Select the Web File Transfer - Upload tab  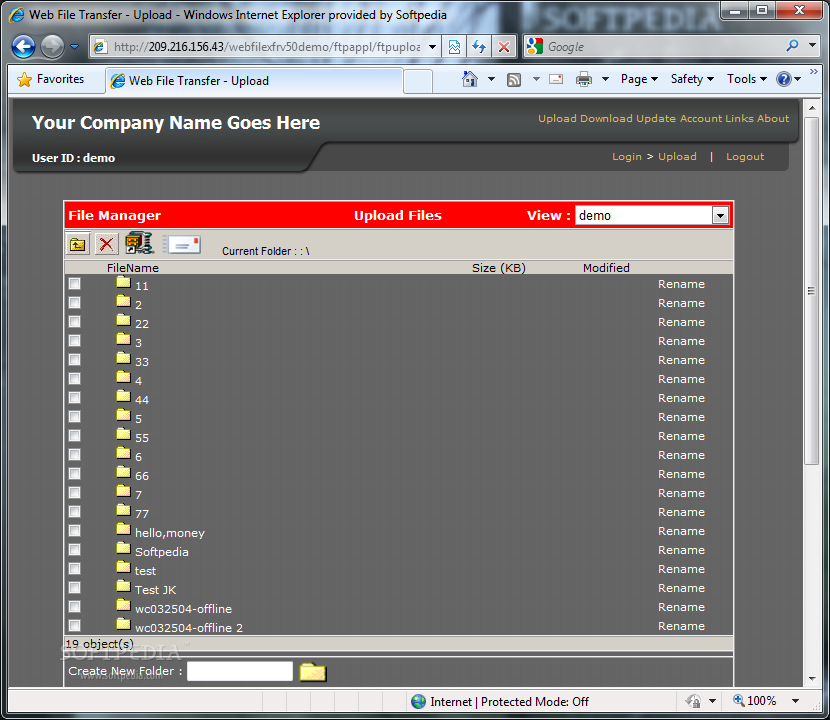[254, 80]
